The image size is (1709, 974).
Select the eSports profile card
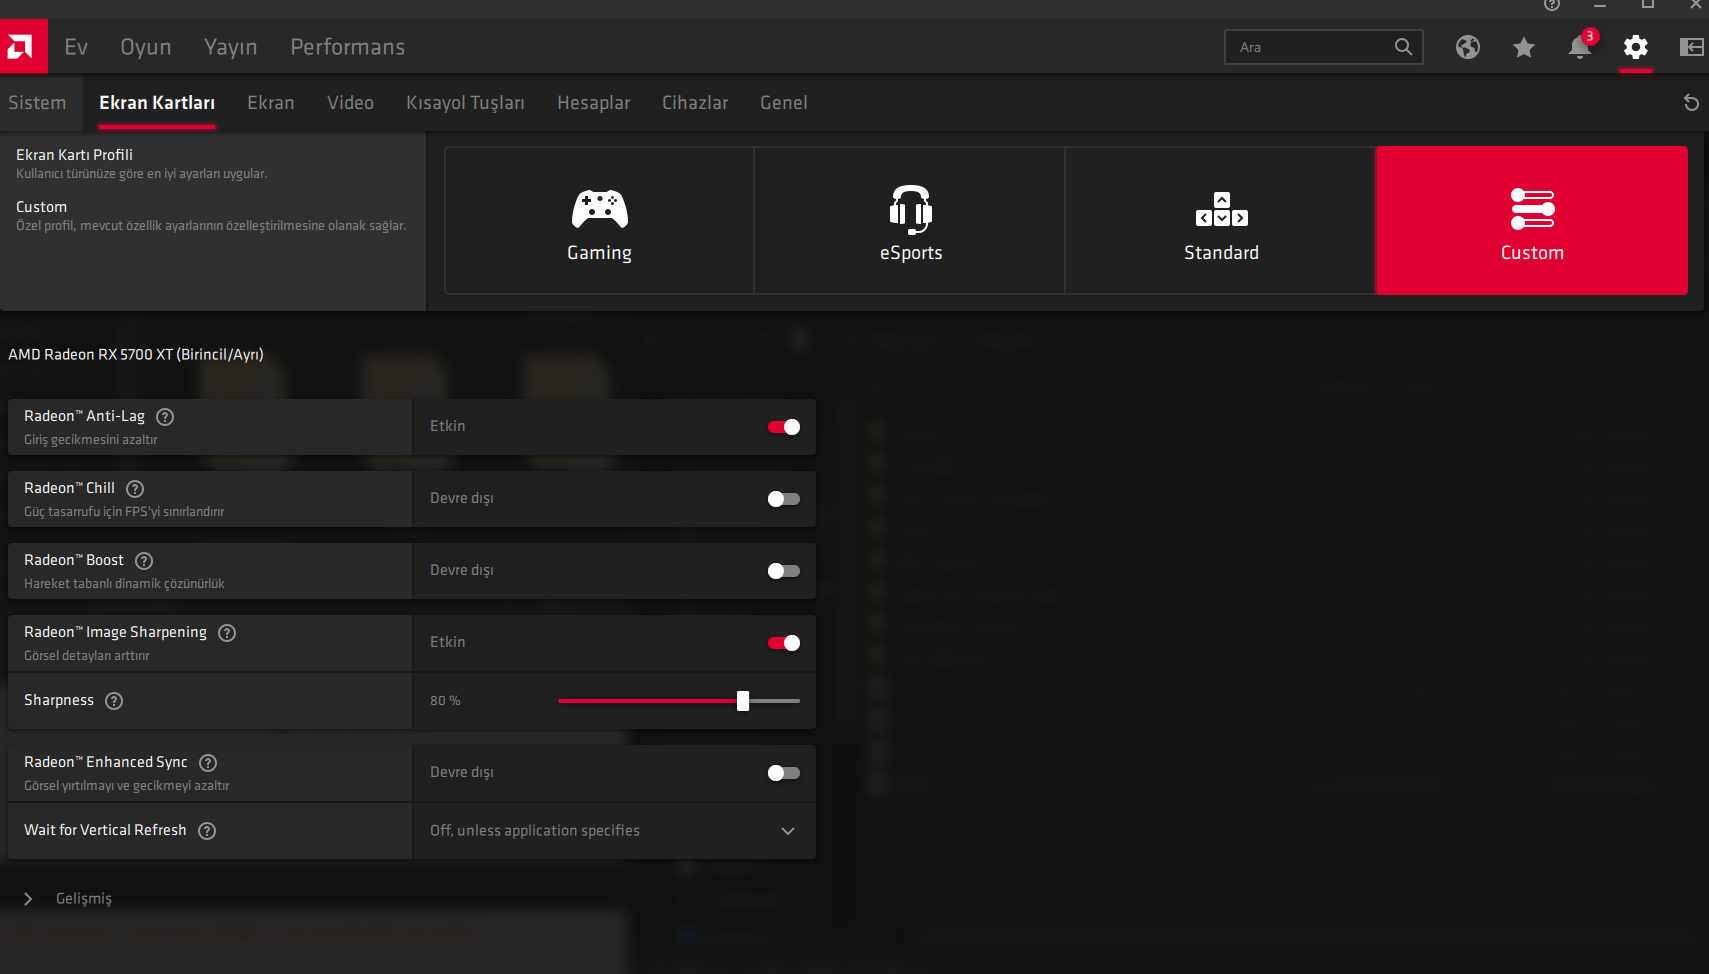[x=910, y=221]
